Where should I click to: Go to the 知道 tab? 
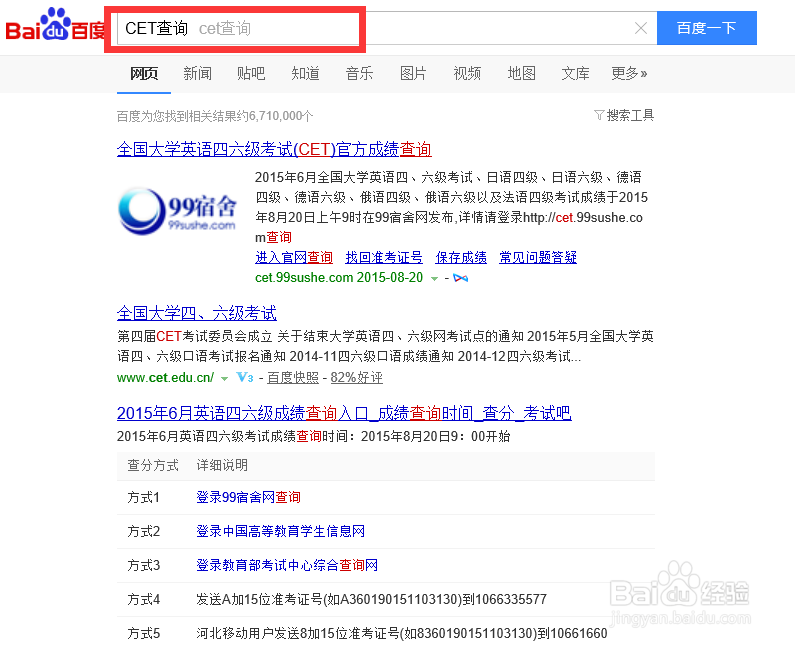(x=305, y=74)
